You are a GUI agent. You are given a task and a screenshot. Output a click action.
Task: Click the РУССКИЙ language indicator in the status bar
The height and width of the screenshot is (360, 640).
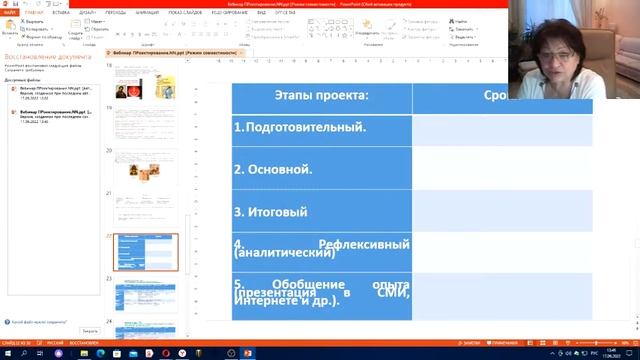click(x=55, y=343)
